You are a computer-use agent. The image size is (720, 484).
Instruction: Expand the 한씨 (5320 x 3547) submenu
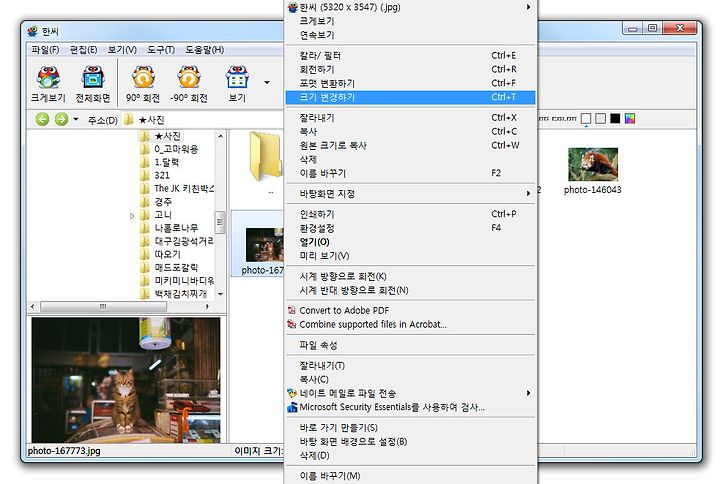pyautogui.click(x=410, y=7)
